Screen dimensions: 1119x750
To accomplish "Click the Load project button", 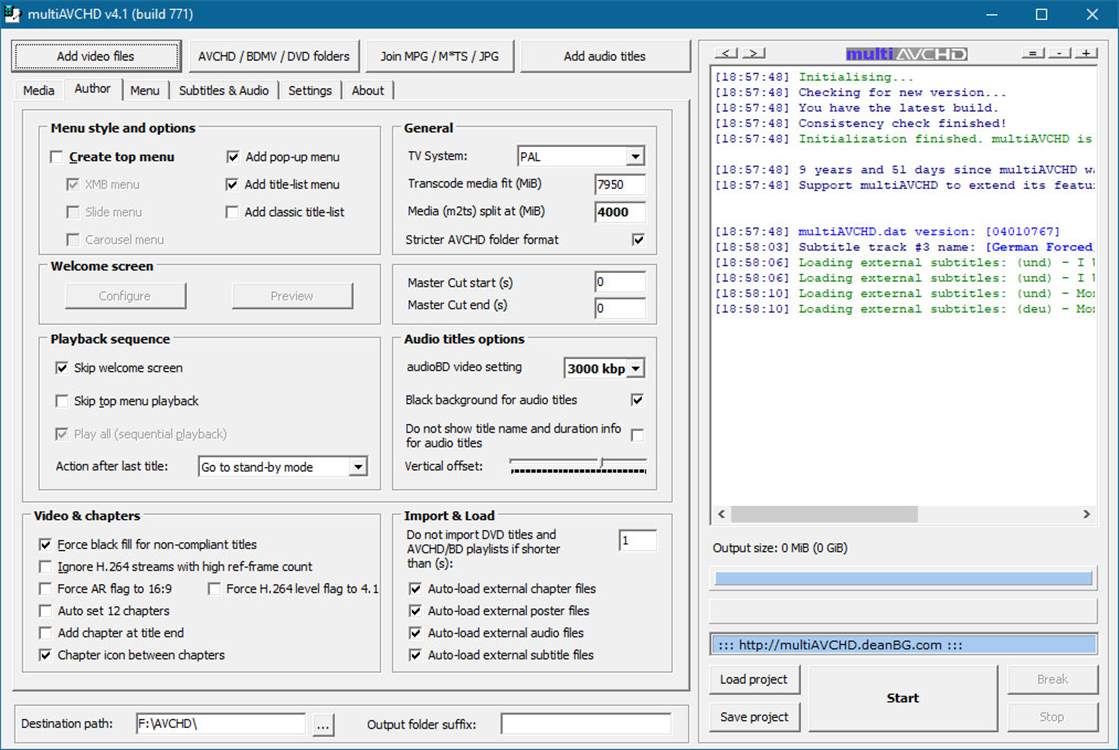I will (754, 679).
